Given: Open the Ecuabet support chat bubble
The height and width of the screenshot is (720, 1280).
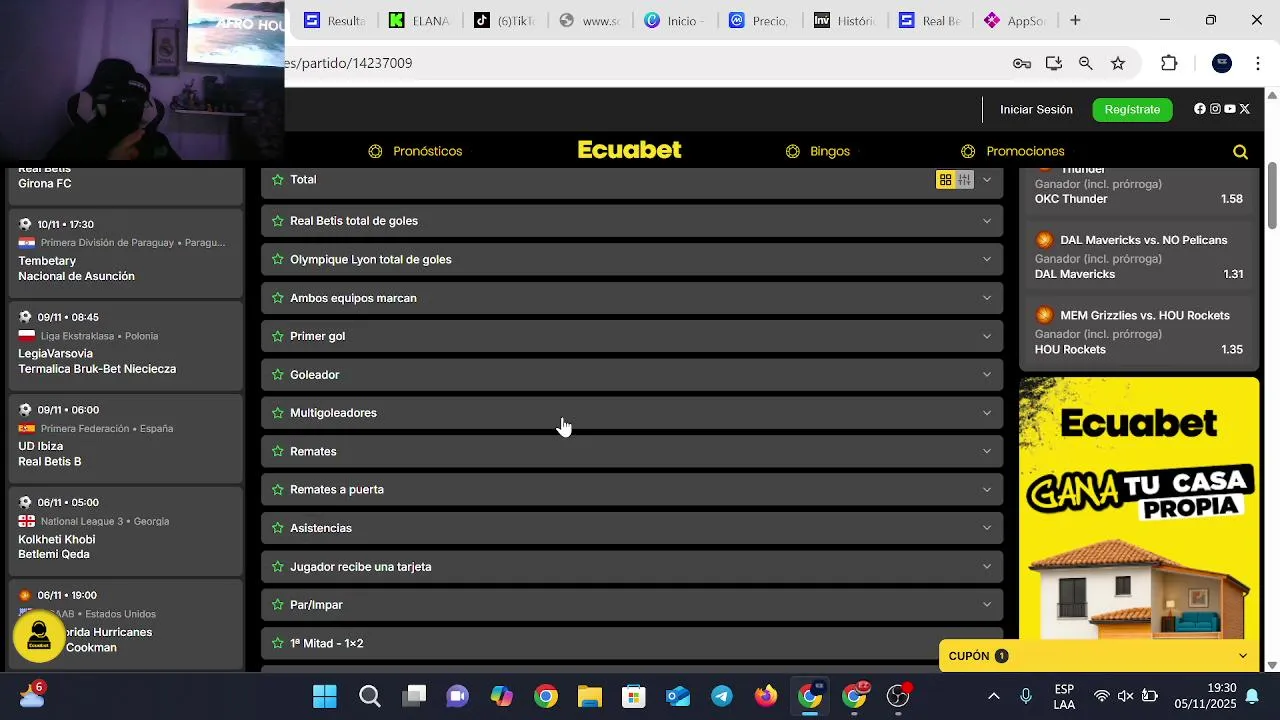Looking at the screenshot, I should [x=39, y=636].
